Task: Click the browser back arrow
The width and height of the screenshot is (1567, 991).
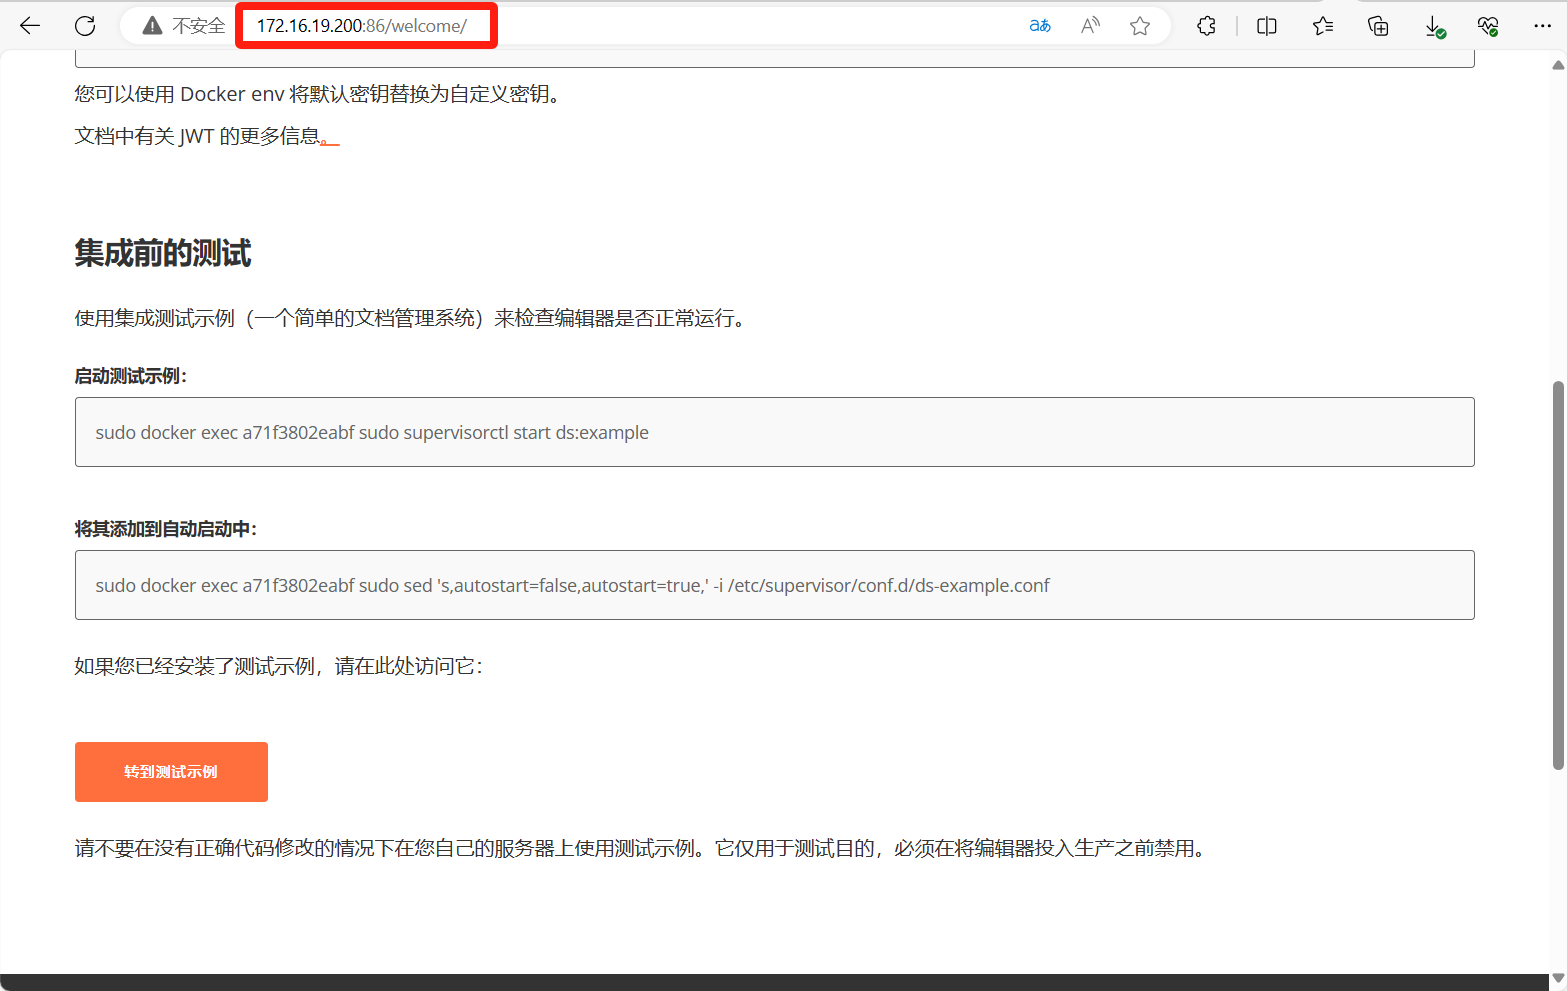Action: click(30, 26)
